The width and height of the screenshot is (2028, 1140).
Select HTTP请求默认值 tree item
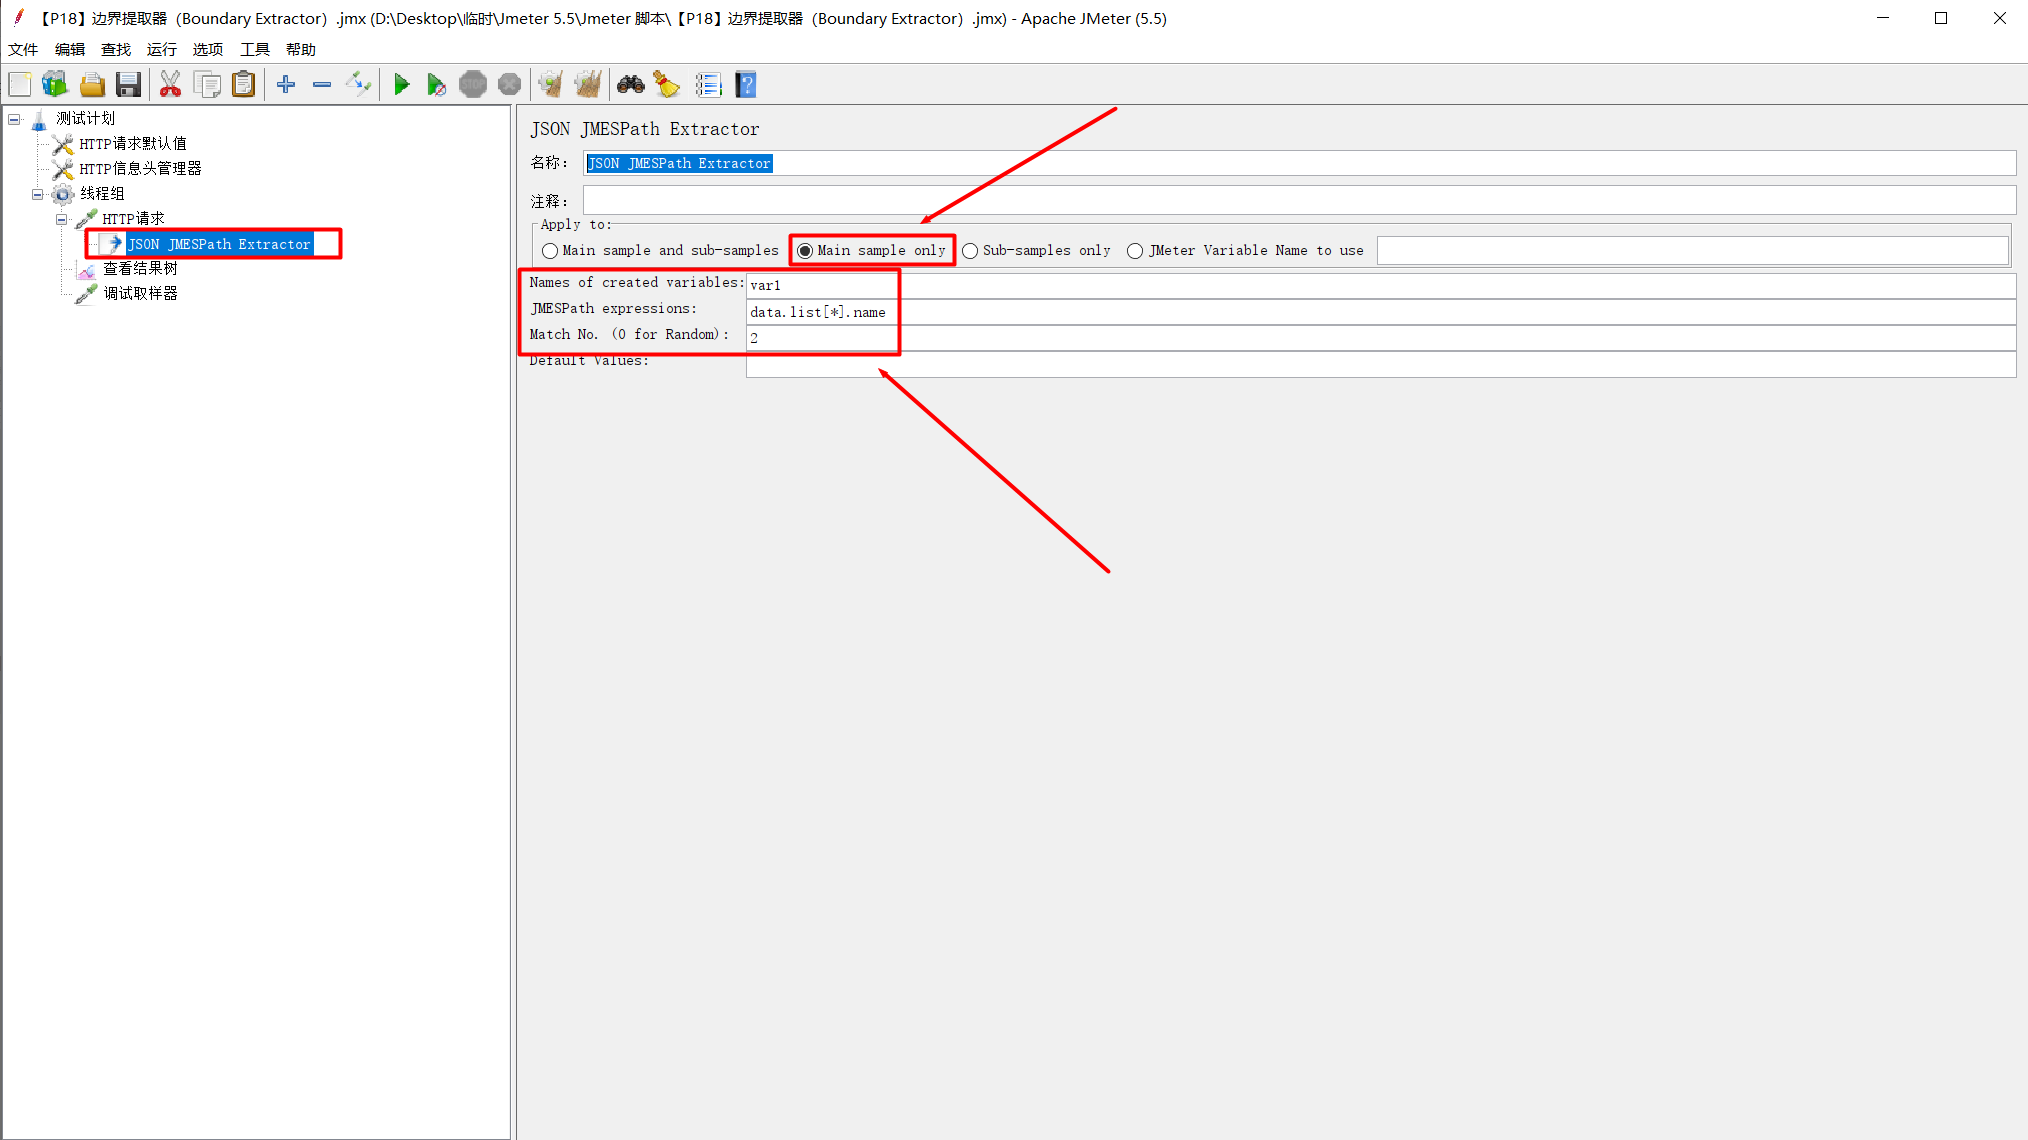(133, 144)
